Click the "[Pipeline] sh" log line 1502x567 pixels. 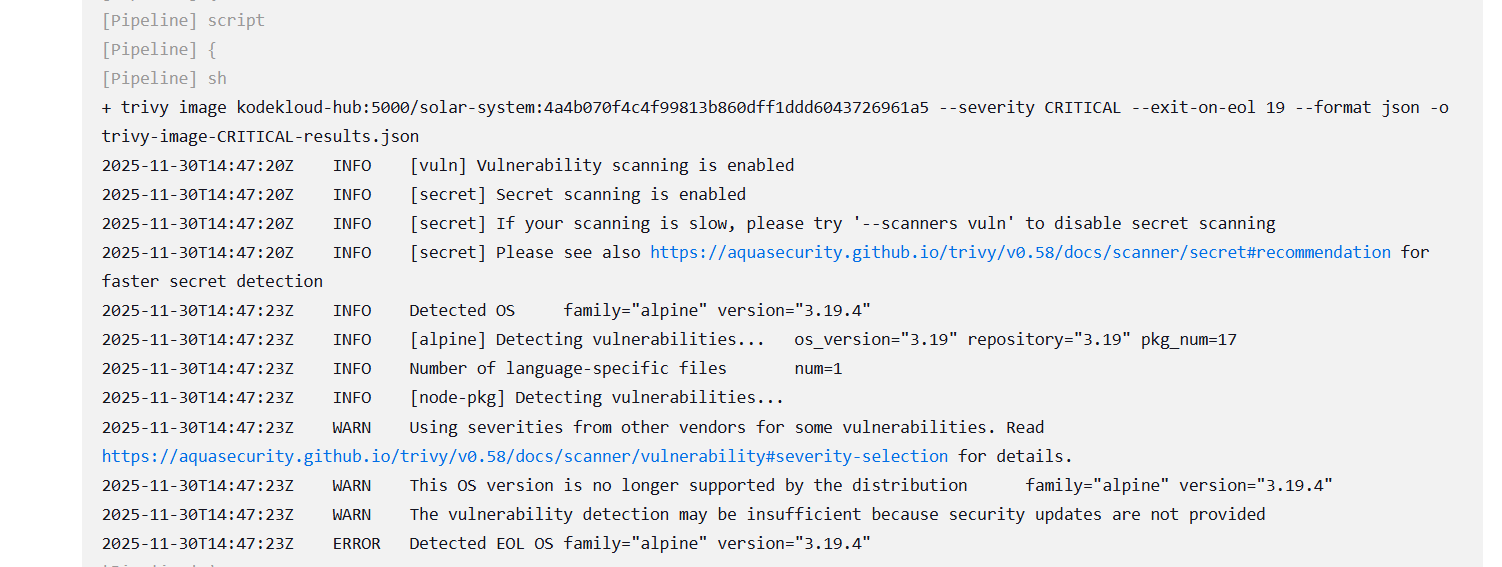[x=164, y=78]
